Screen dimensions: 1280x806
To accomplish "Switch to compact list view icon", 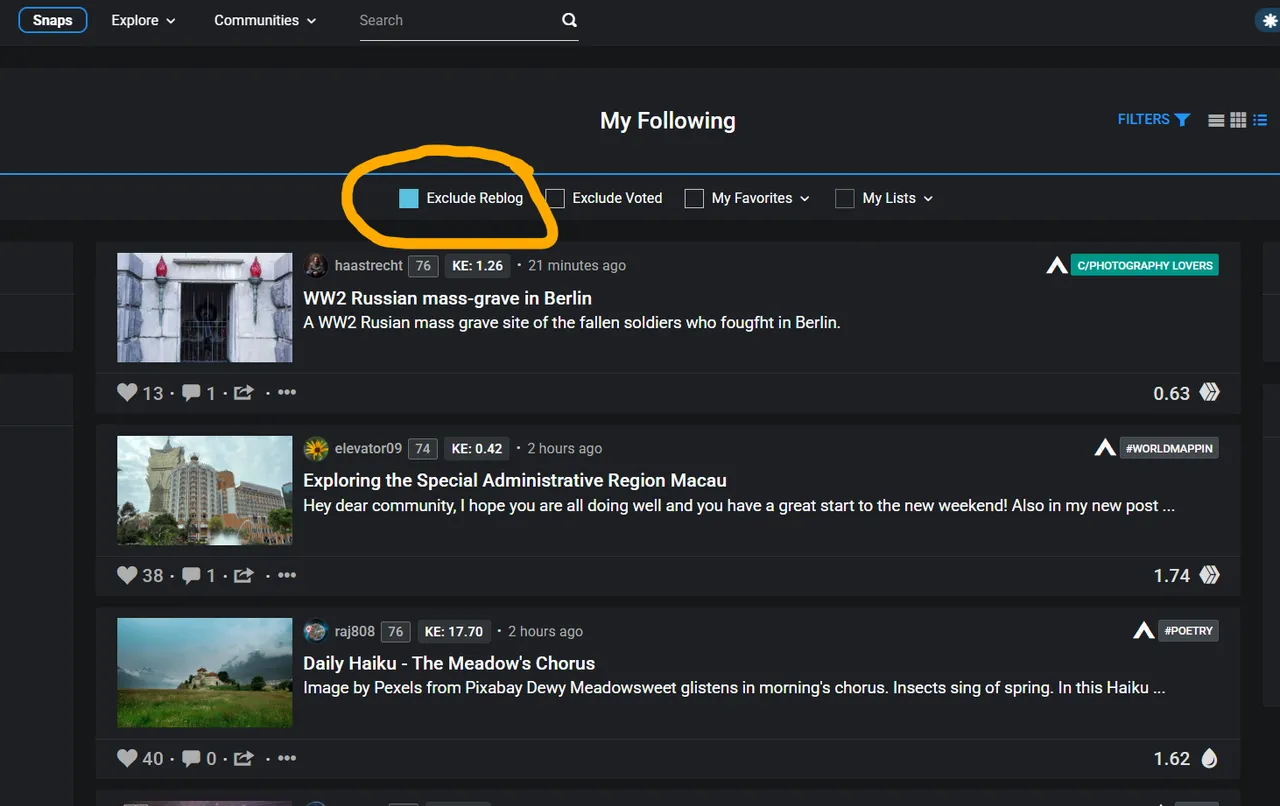I will coord(1260,120).
